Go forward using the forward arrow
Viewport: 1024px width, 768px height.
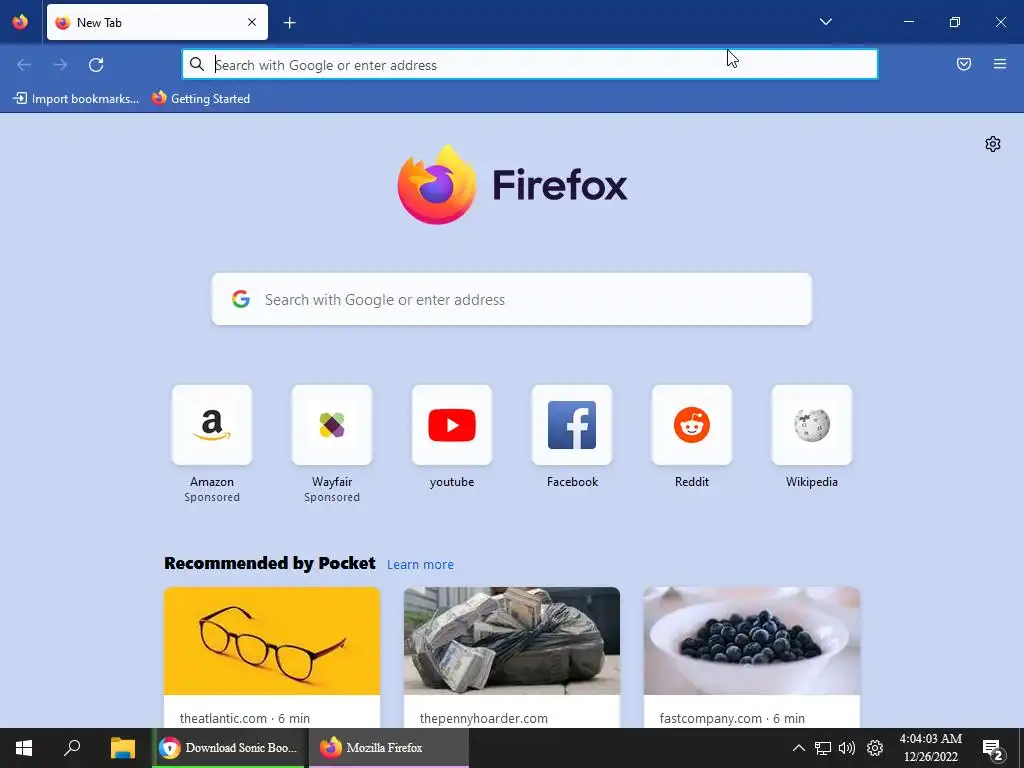60,65
